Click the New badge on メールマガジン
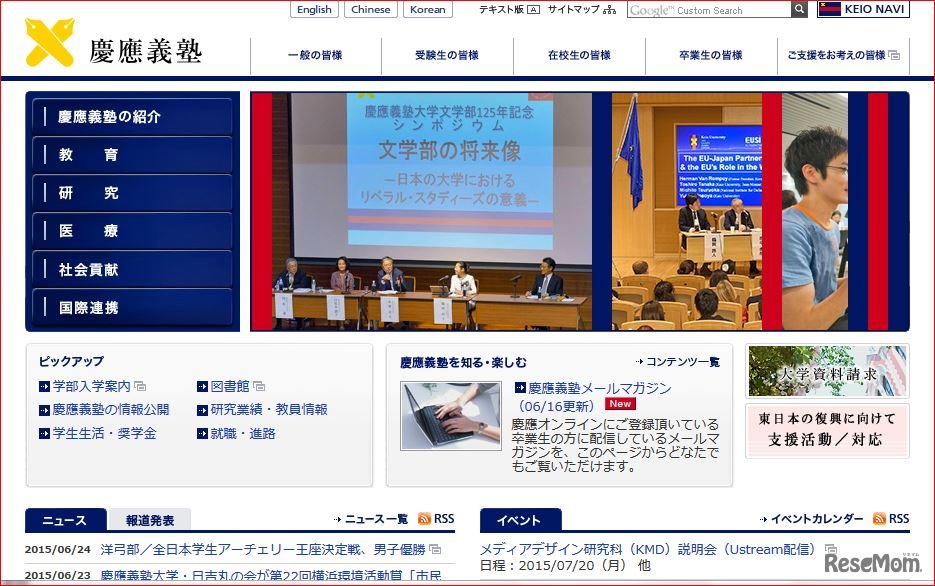Viewport: 935px width, 586px height. click(x=620, y=403)
